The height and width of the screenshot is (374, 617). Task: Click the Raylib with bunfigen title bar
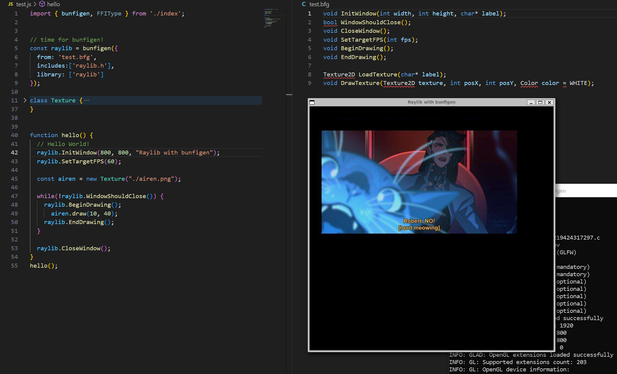pos(431,102)
